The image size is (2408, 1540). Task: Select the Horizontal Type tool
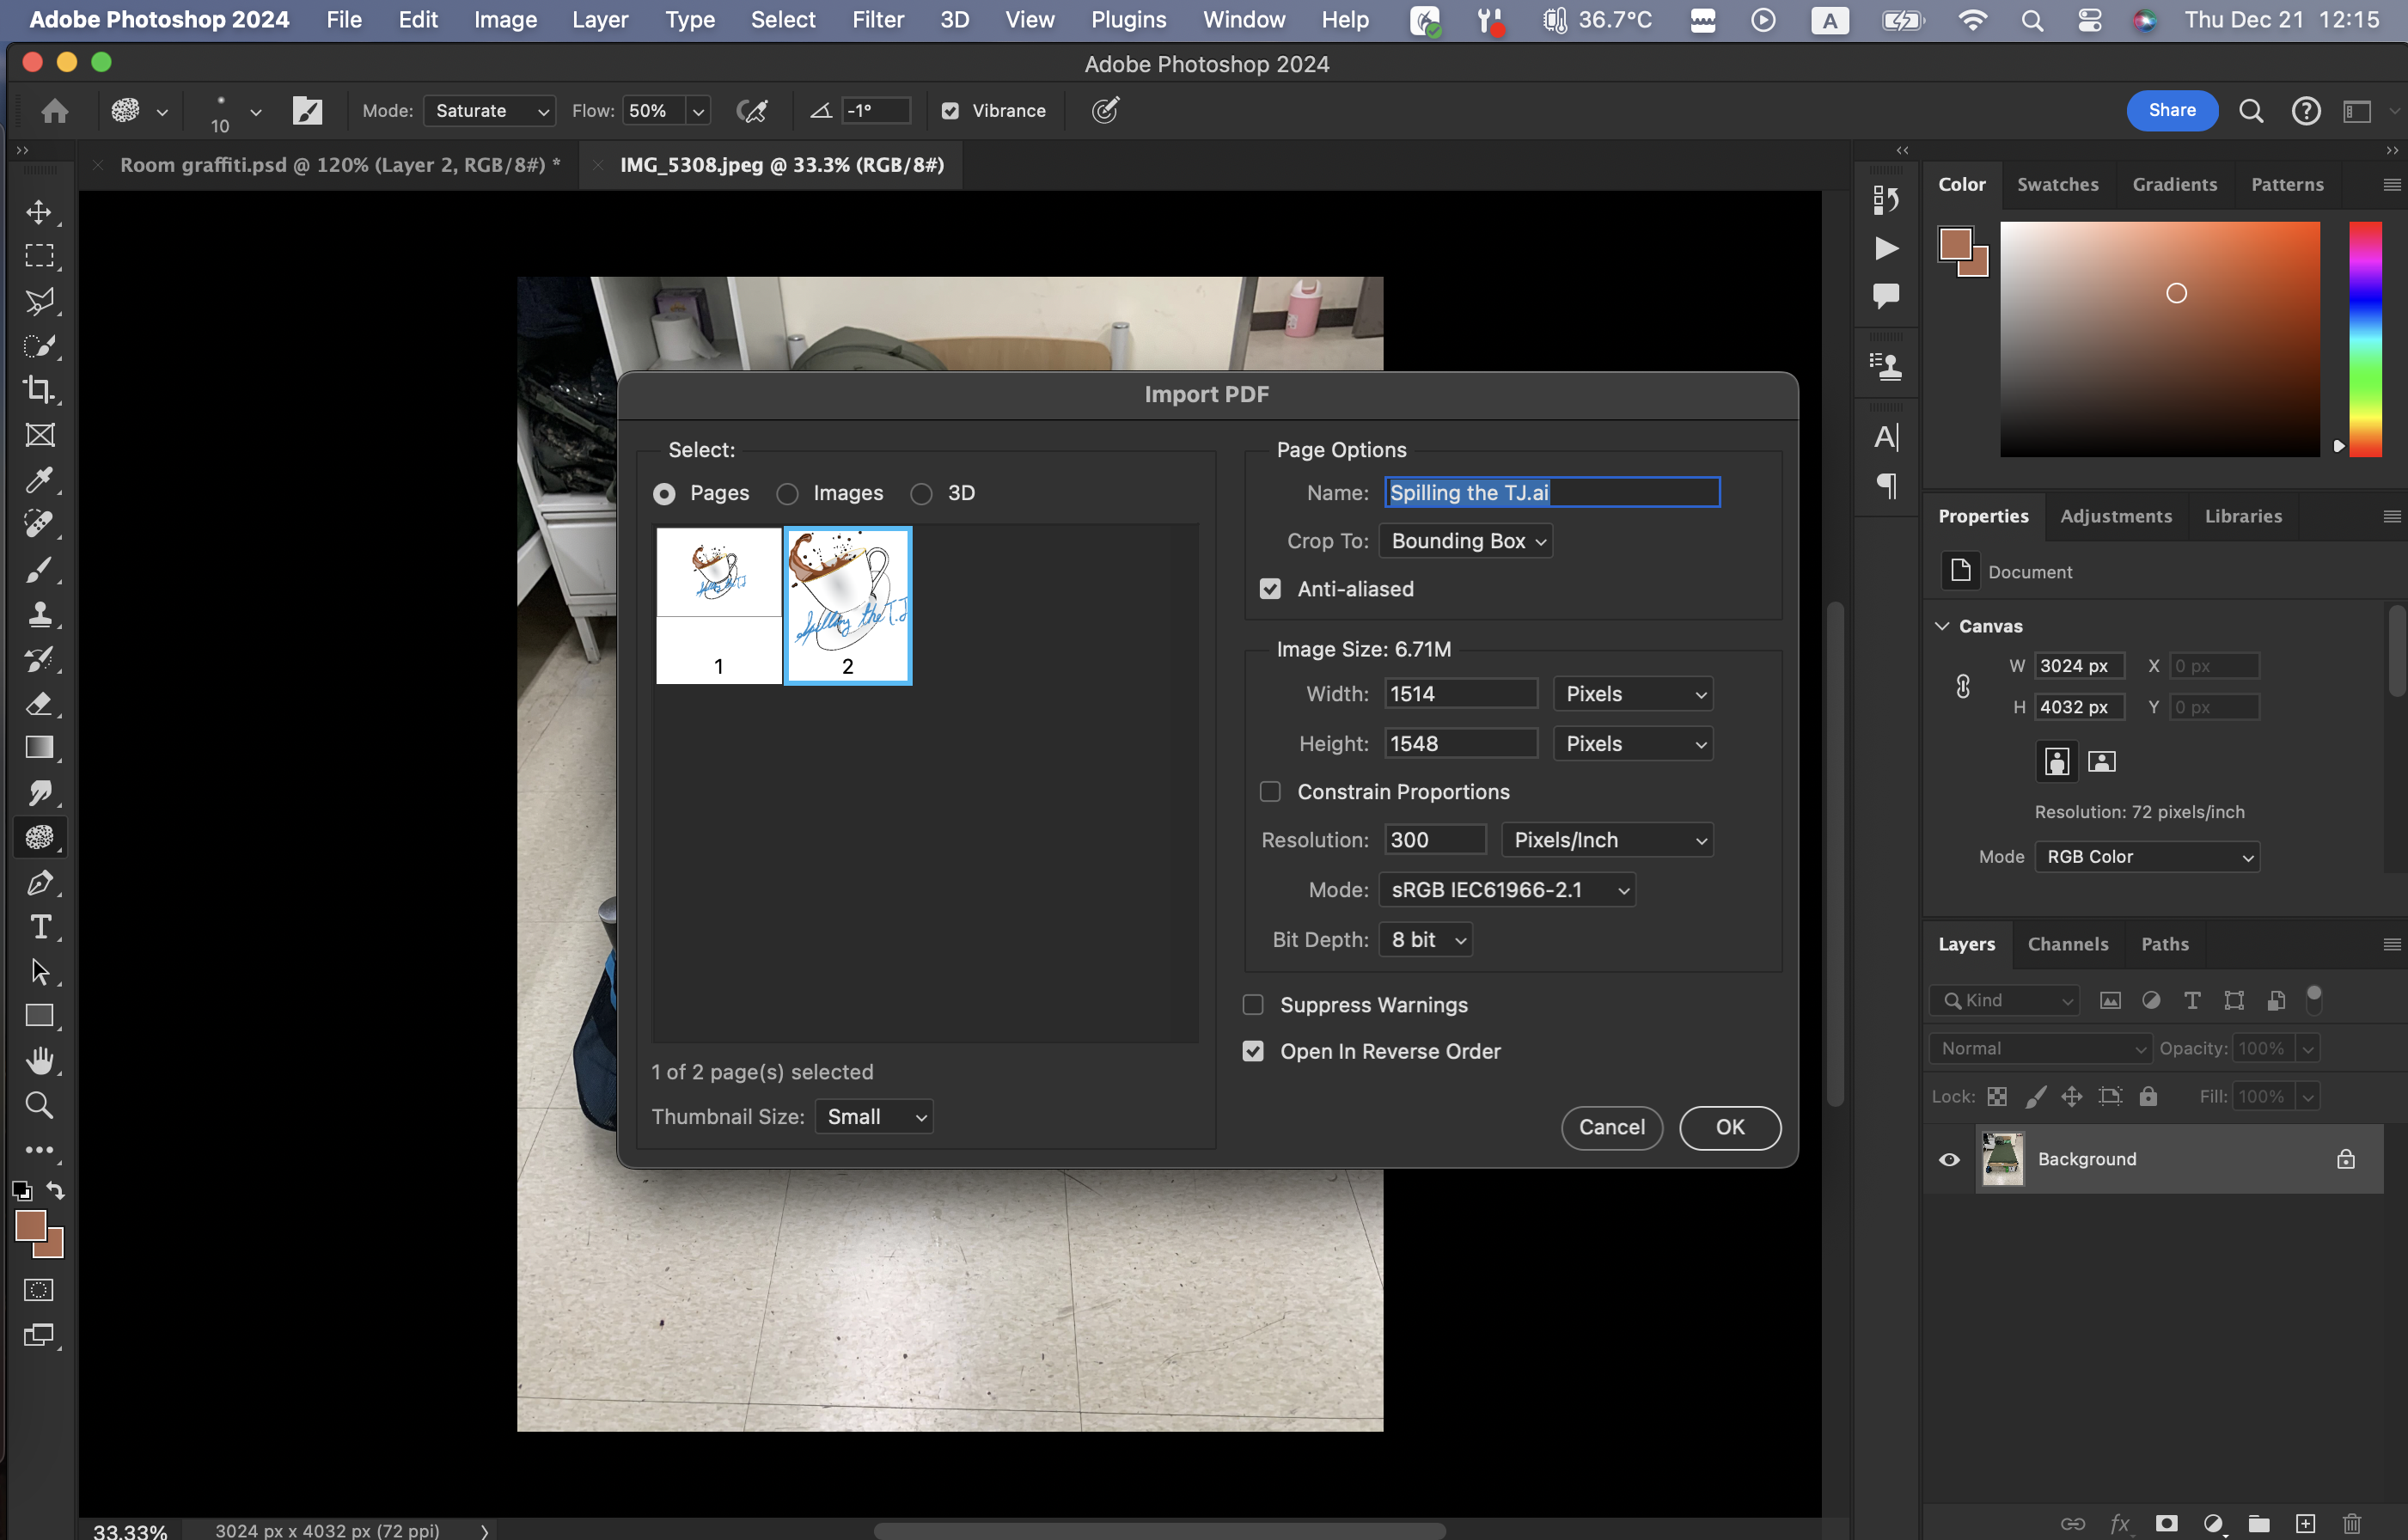[39, 927]
